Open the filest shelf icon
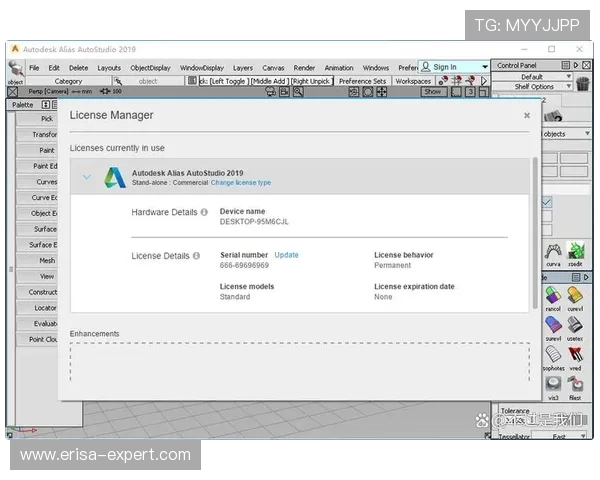 tap(576, 386)
